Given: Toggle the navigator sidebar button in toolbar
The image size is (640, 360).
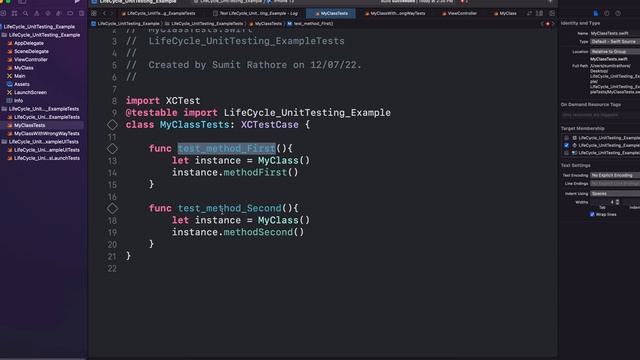Looking at the screenshot, I should (22, 2).
